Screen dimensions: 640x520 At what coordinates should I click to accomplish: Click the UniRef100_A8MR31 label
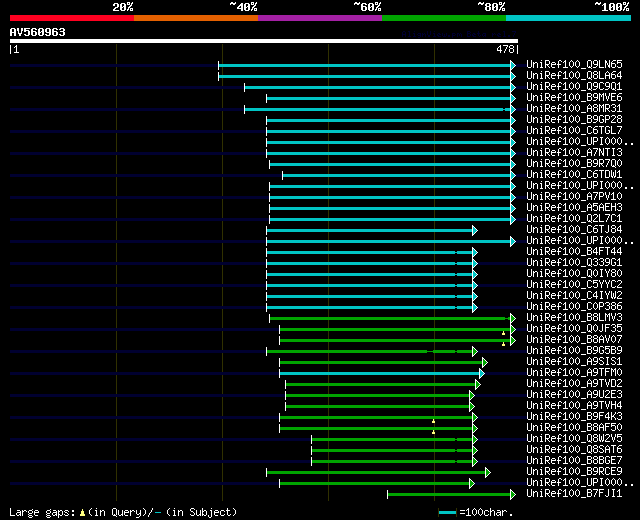(x=574, y=109)
